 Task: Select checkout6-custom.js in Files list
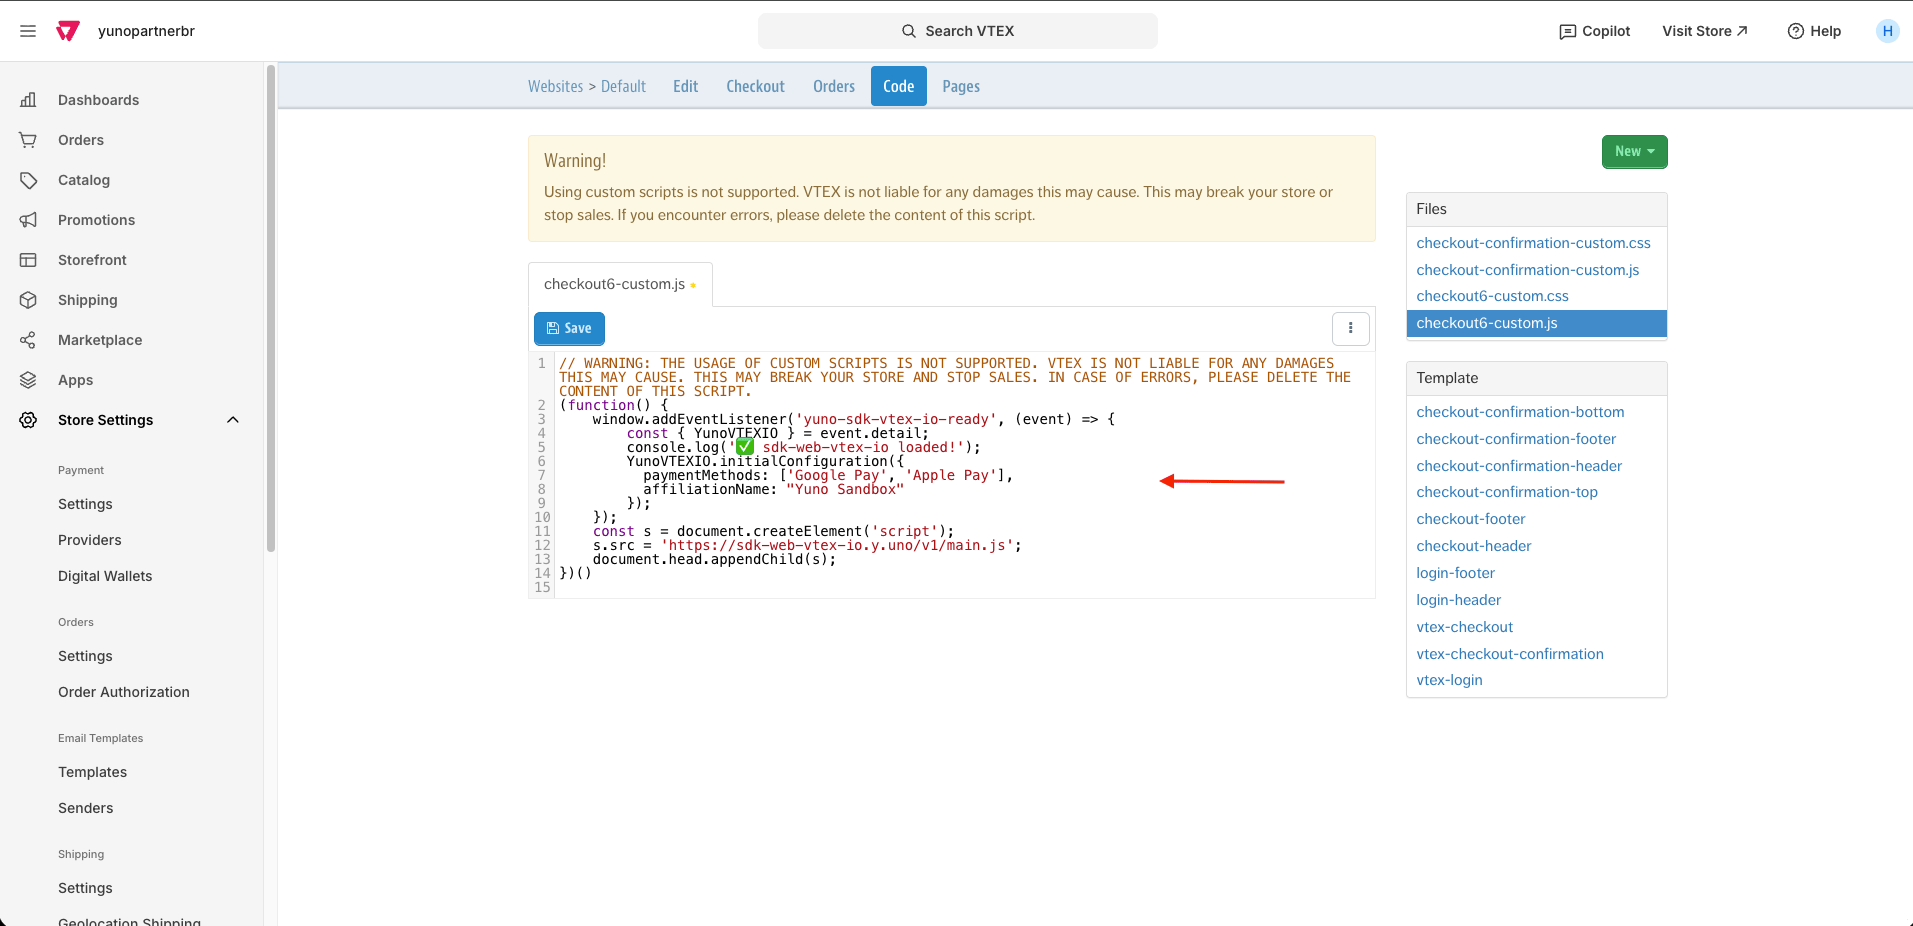1536,323
